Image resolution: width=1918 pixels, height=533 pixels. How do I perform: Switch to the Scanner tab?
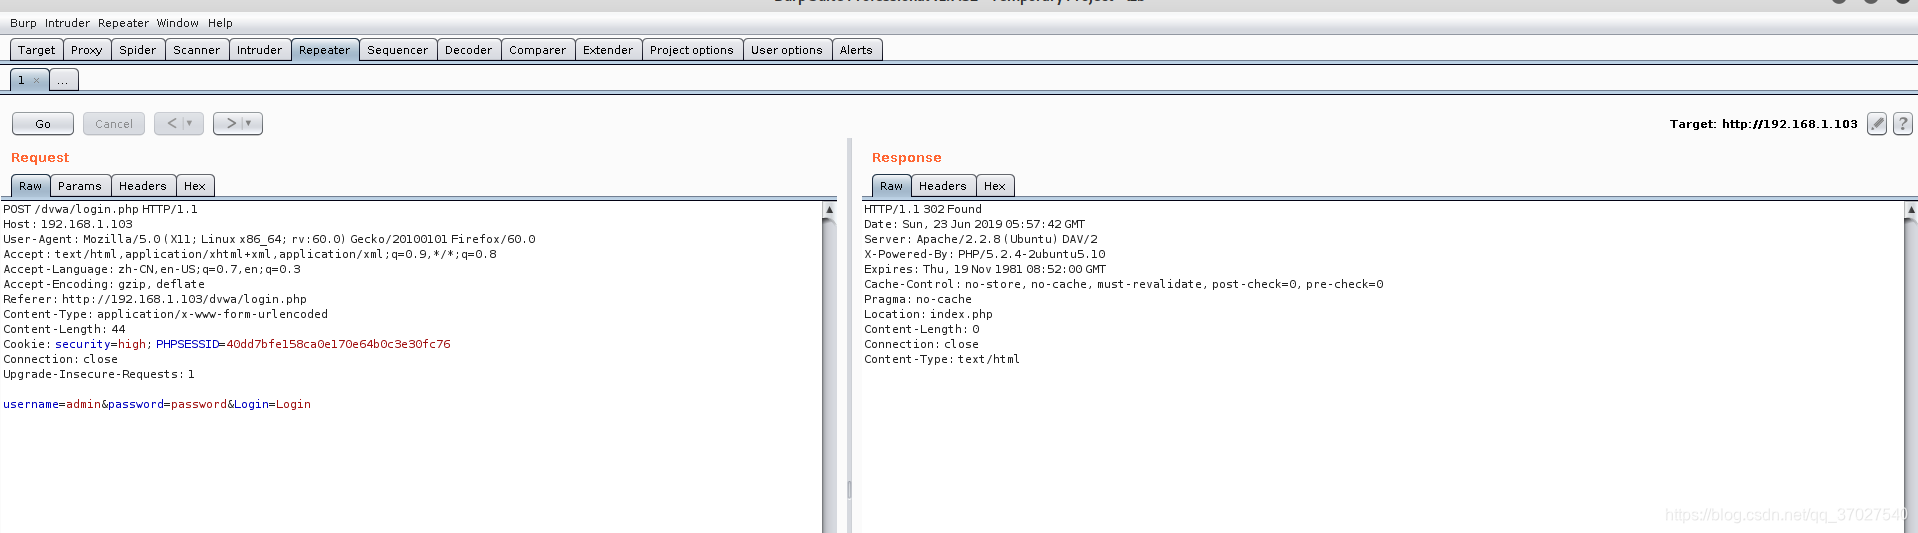pos(197,50)
